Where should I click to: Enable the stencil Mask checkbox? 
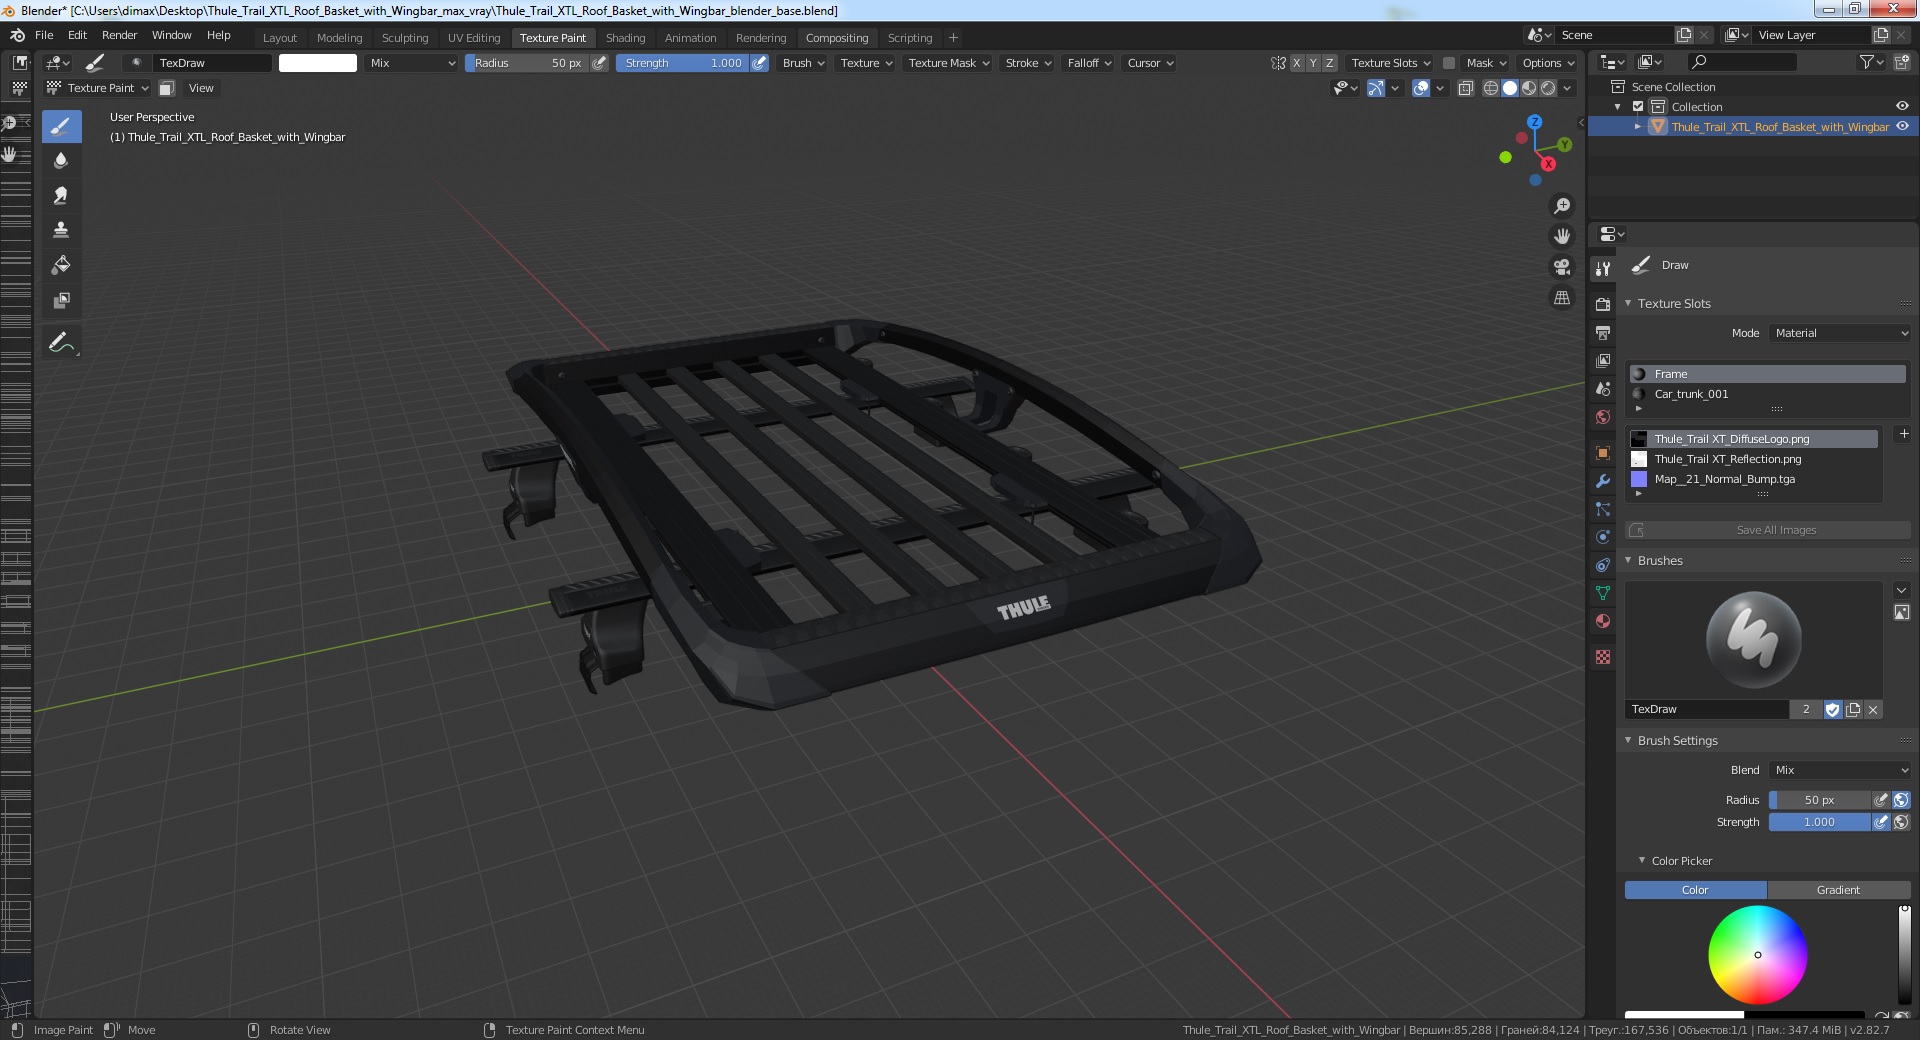click(x=1448, y=63)
